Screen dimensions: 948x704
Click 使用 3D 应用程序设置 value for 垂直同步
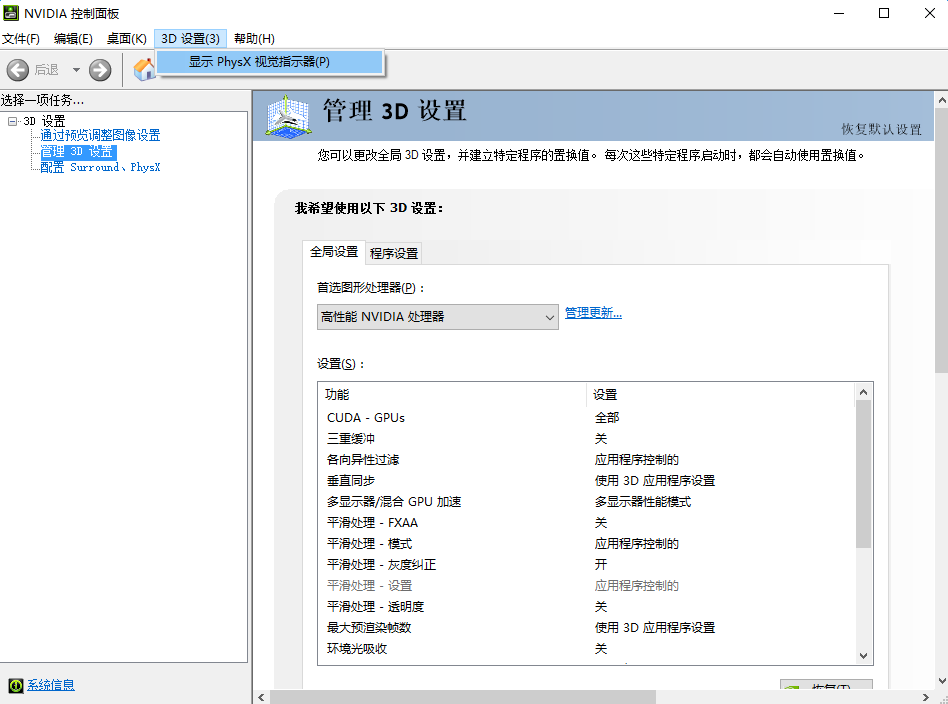click(x=655, y=481)
